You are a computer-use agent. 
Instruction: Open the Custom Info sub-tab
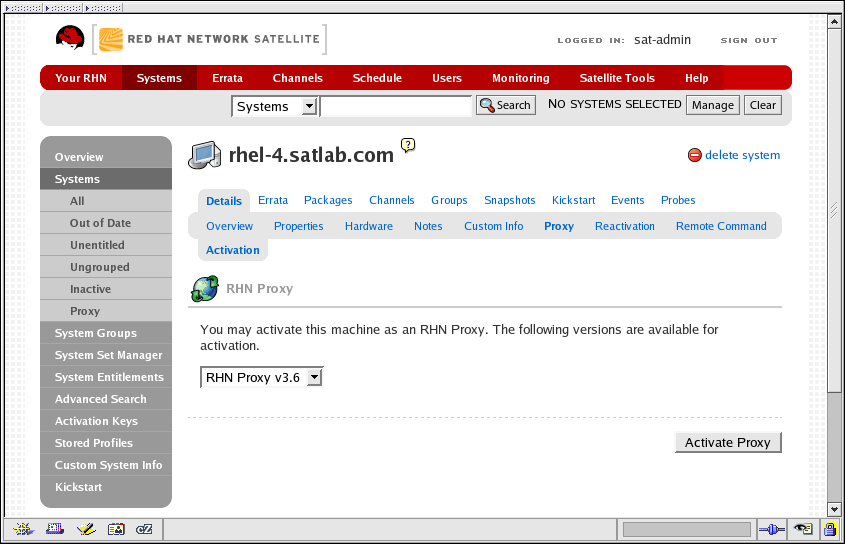click(494, 226)
